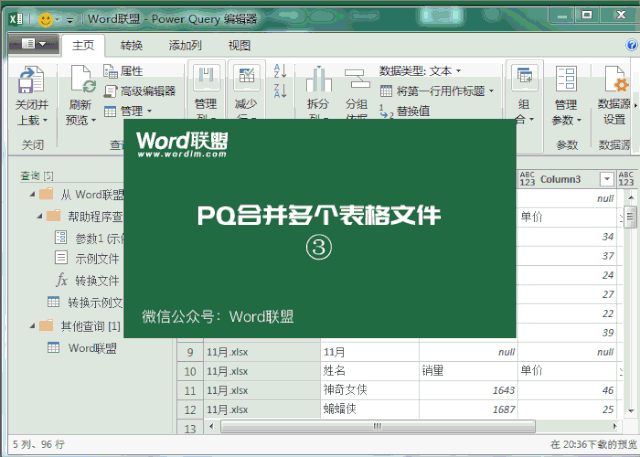Click the Group By (分组依据) icon
This screenshot has width=640, height=457.
coord(357,79)
